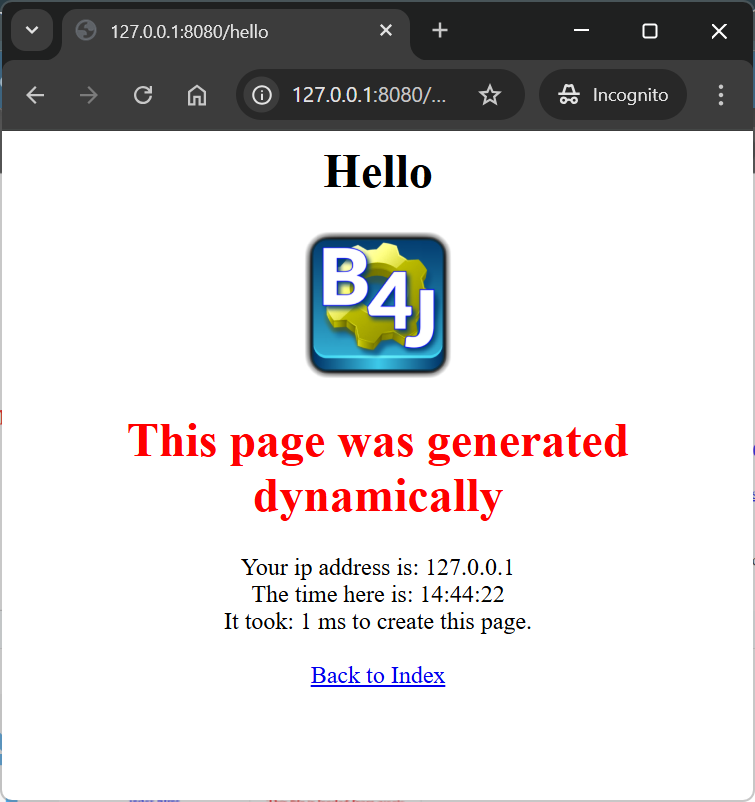Reload the current page

pos(143,95)
